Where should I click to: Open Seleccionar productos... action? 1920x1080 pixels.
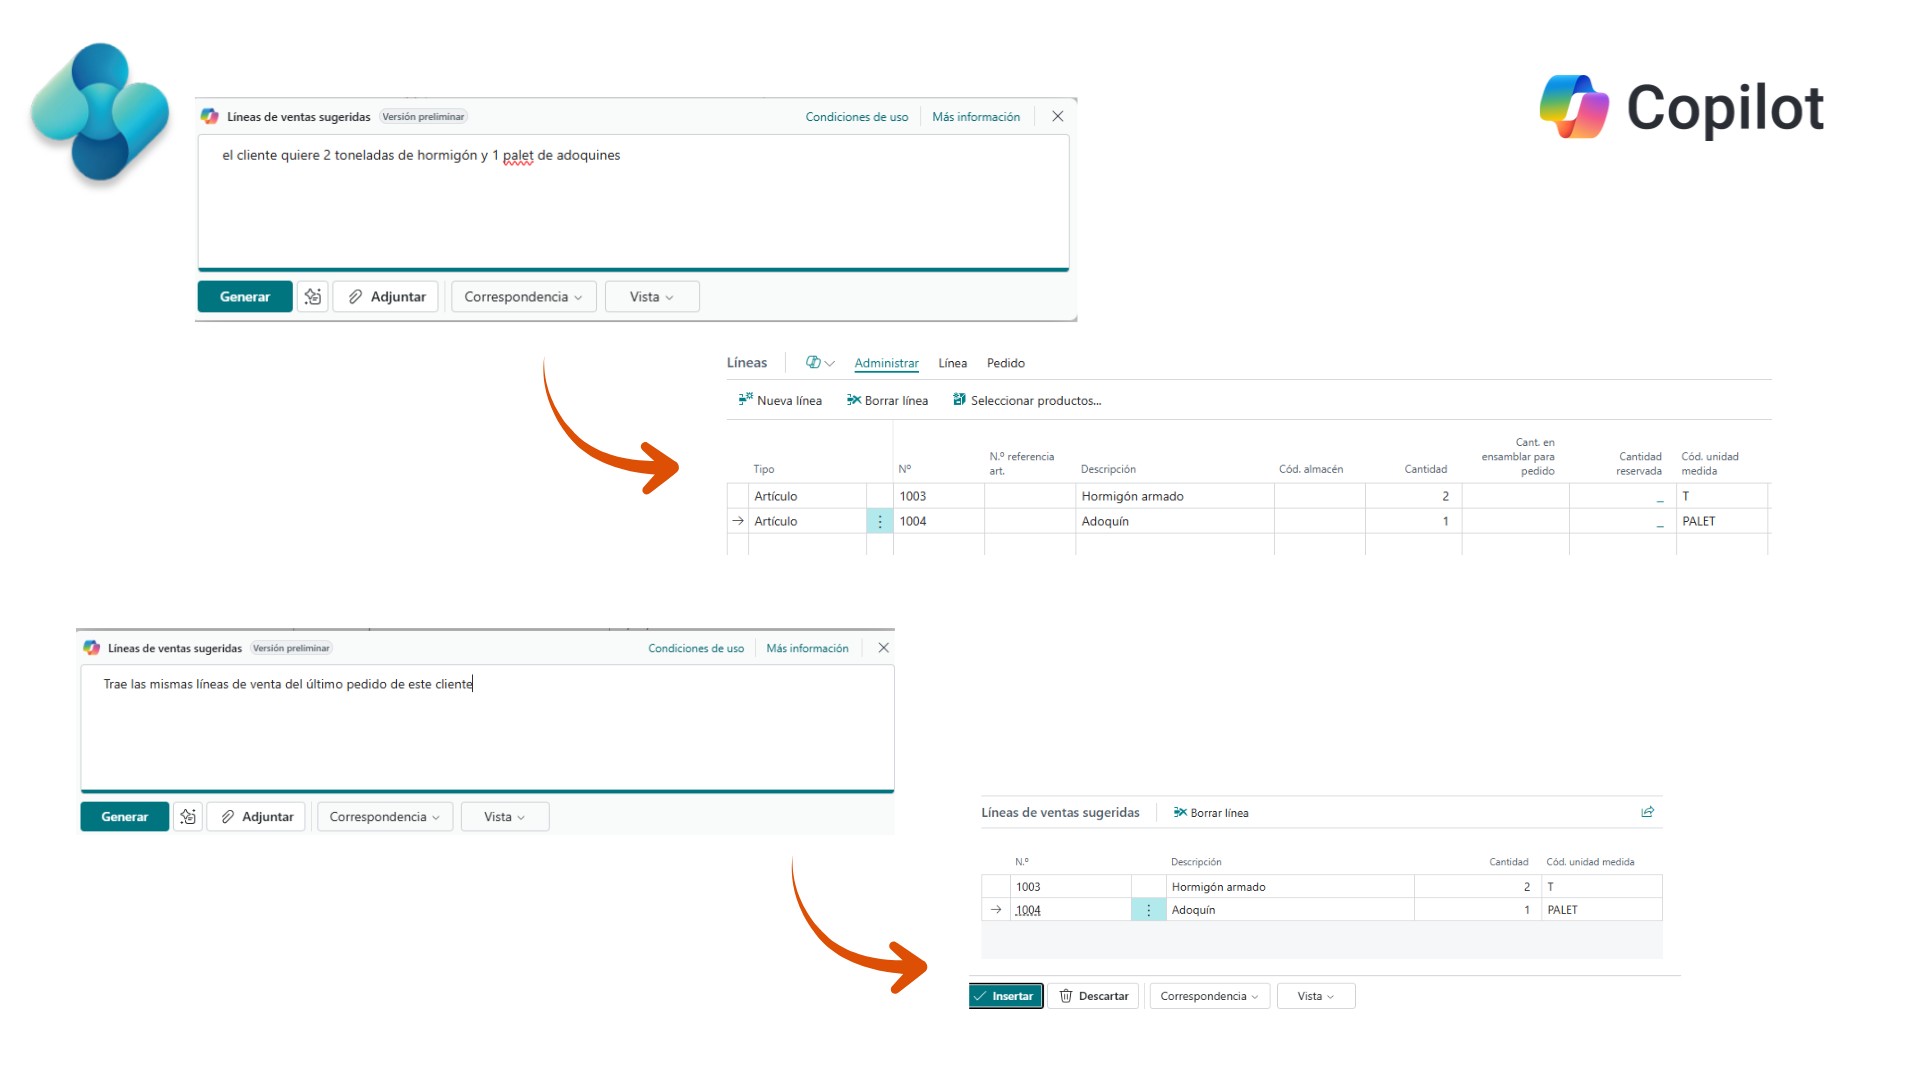click(x=1027, y=400)
